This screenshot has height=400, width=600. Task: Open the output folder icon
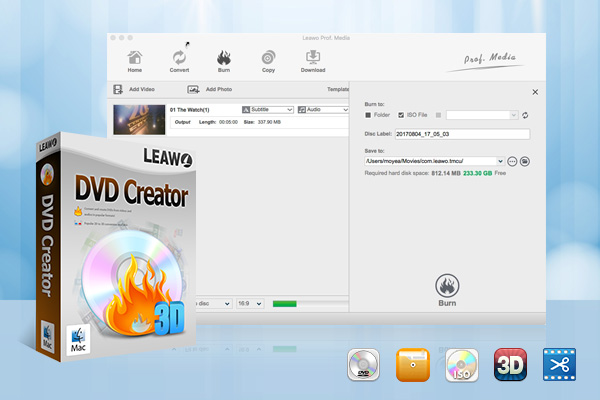tap(525, 162)
